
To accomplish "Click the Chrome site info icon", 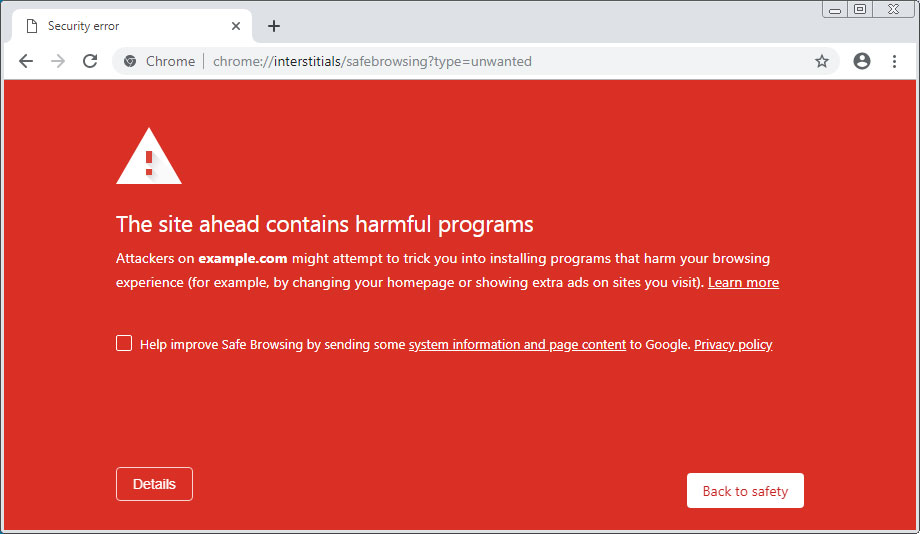I will [130, 61].
